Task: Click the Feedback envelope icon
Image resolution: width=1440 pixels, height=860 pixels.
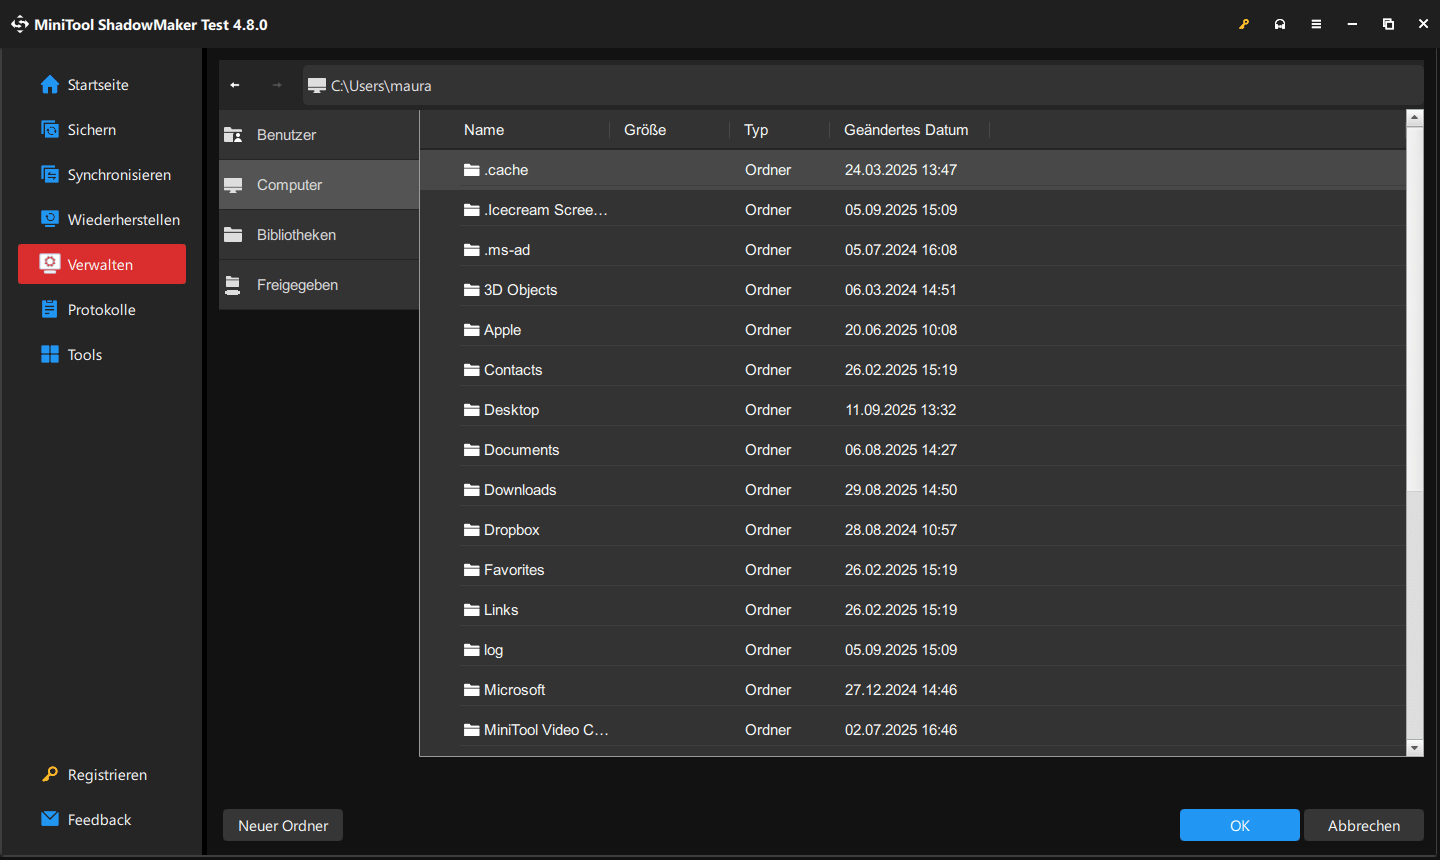Action: (50, 819)
